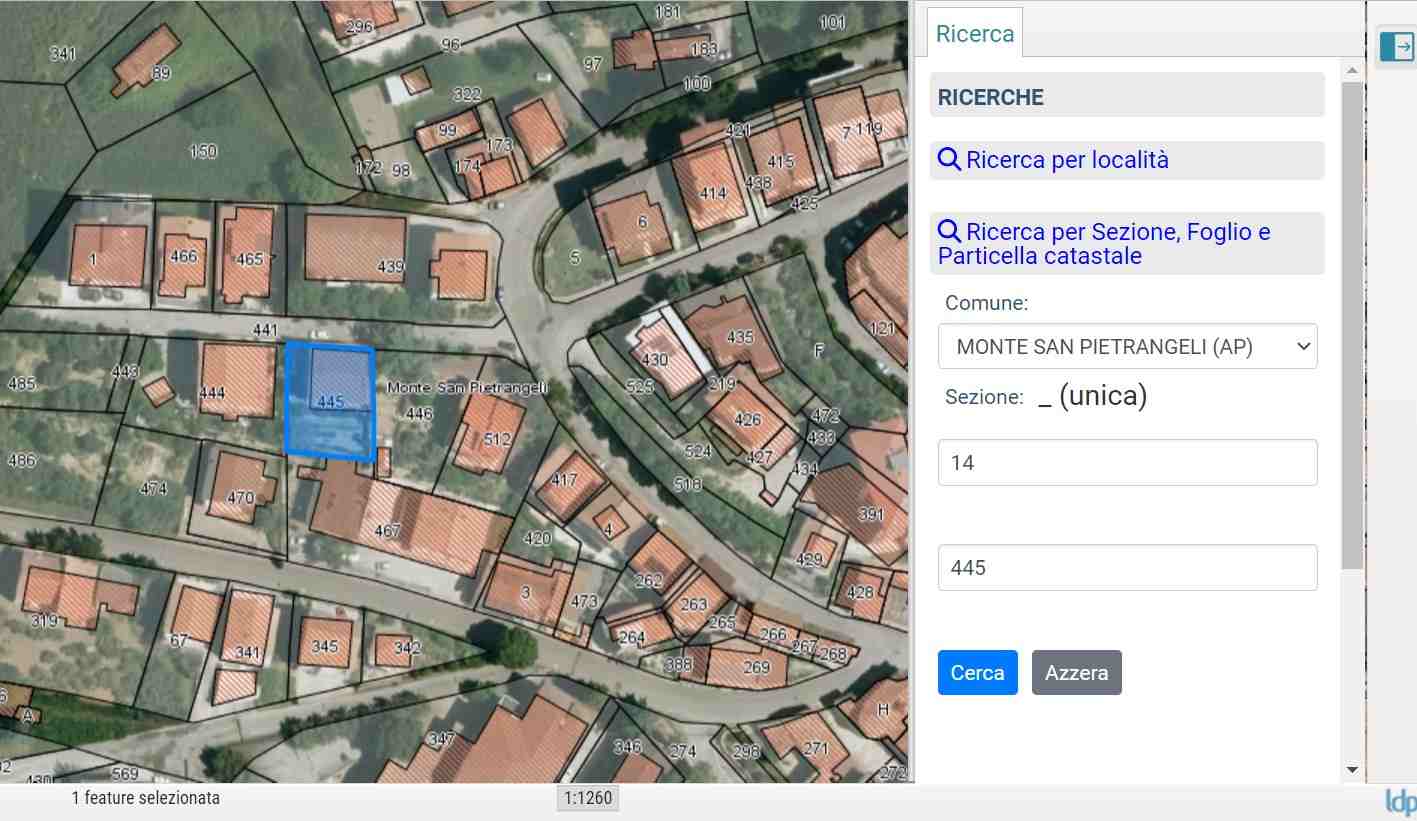Click the Particella field containing 445

1127,568
